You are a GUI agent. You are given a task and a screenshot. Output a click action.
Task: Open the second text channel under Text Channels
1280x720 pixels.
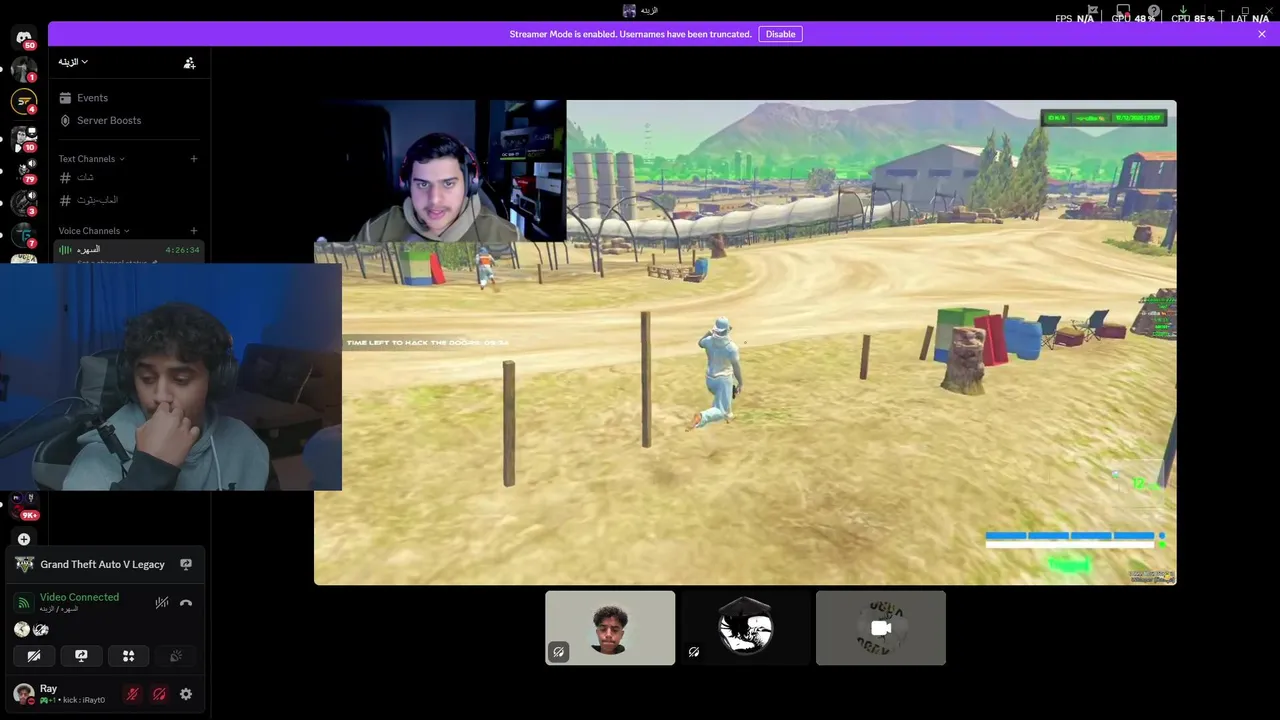[130, 200]
